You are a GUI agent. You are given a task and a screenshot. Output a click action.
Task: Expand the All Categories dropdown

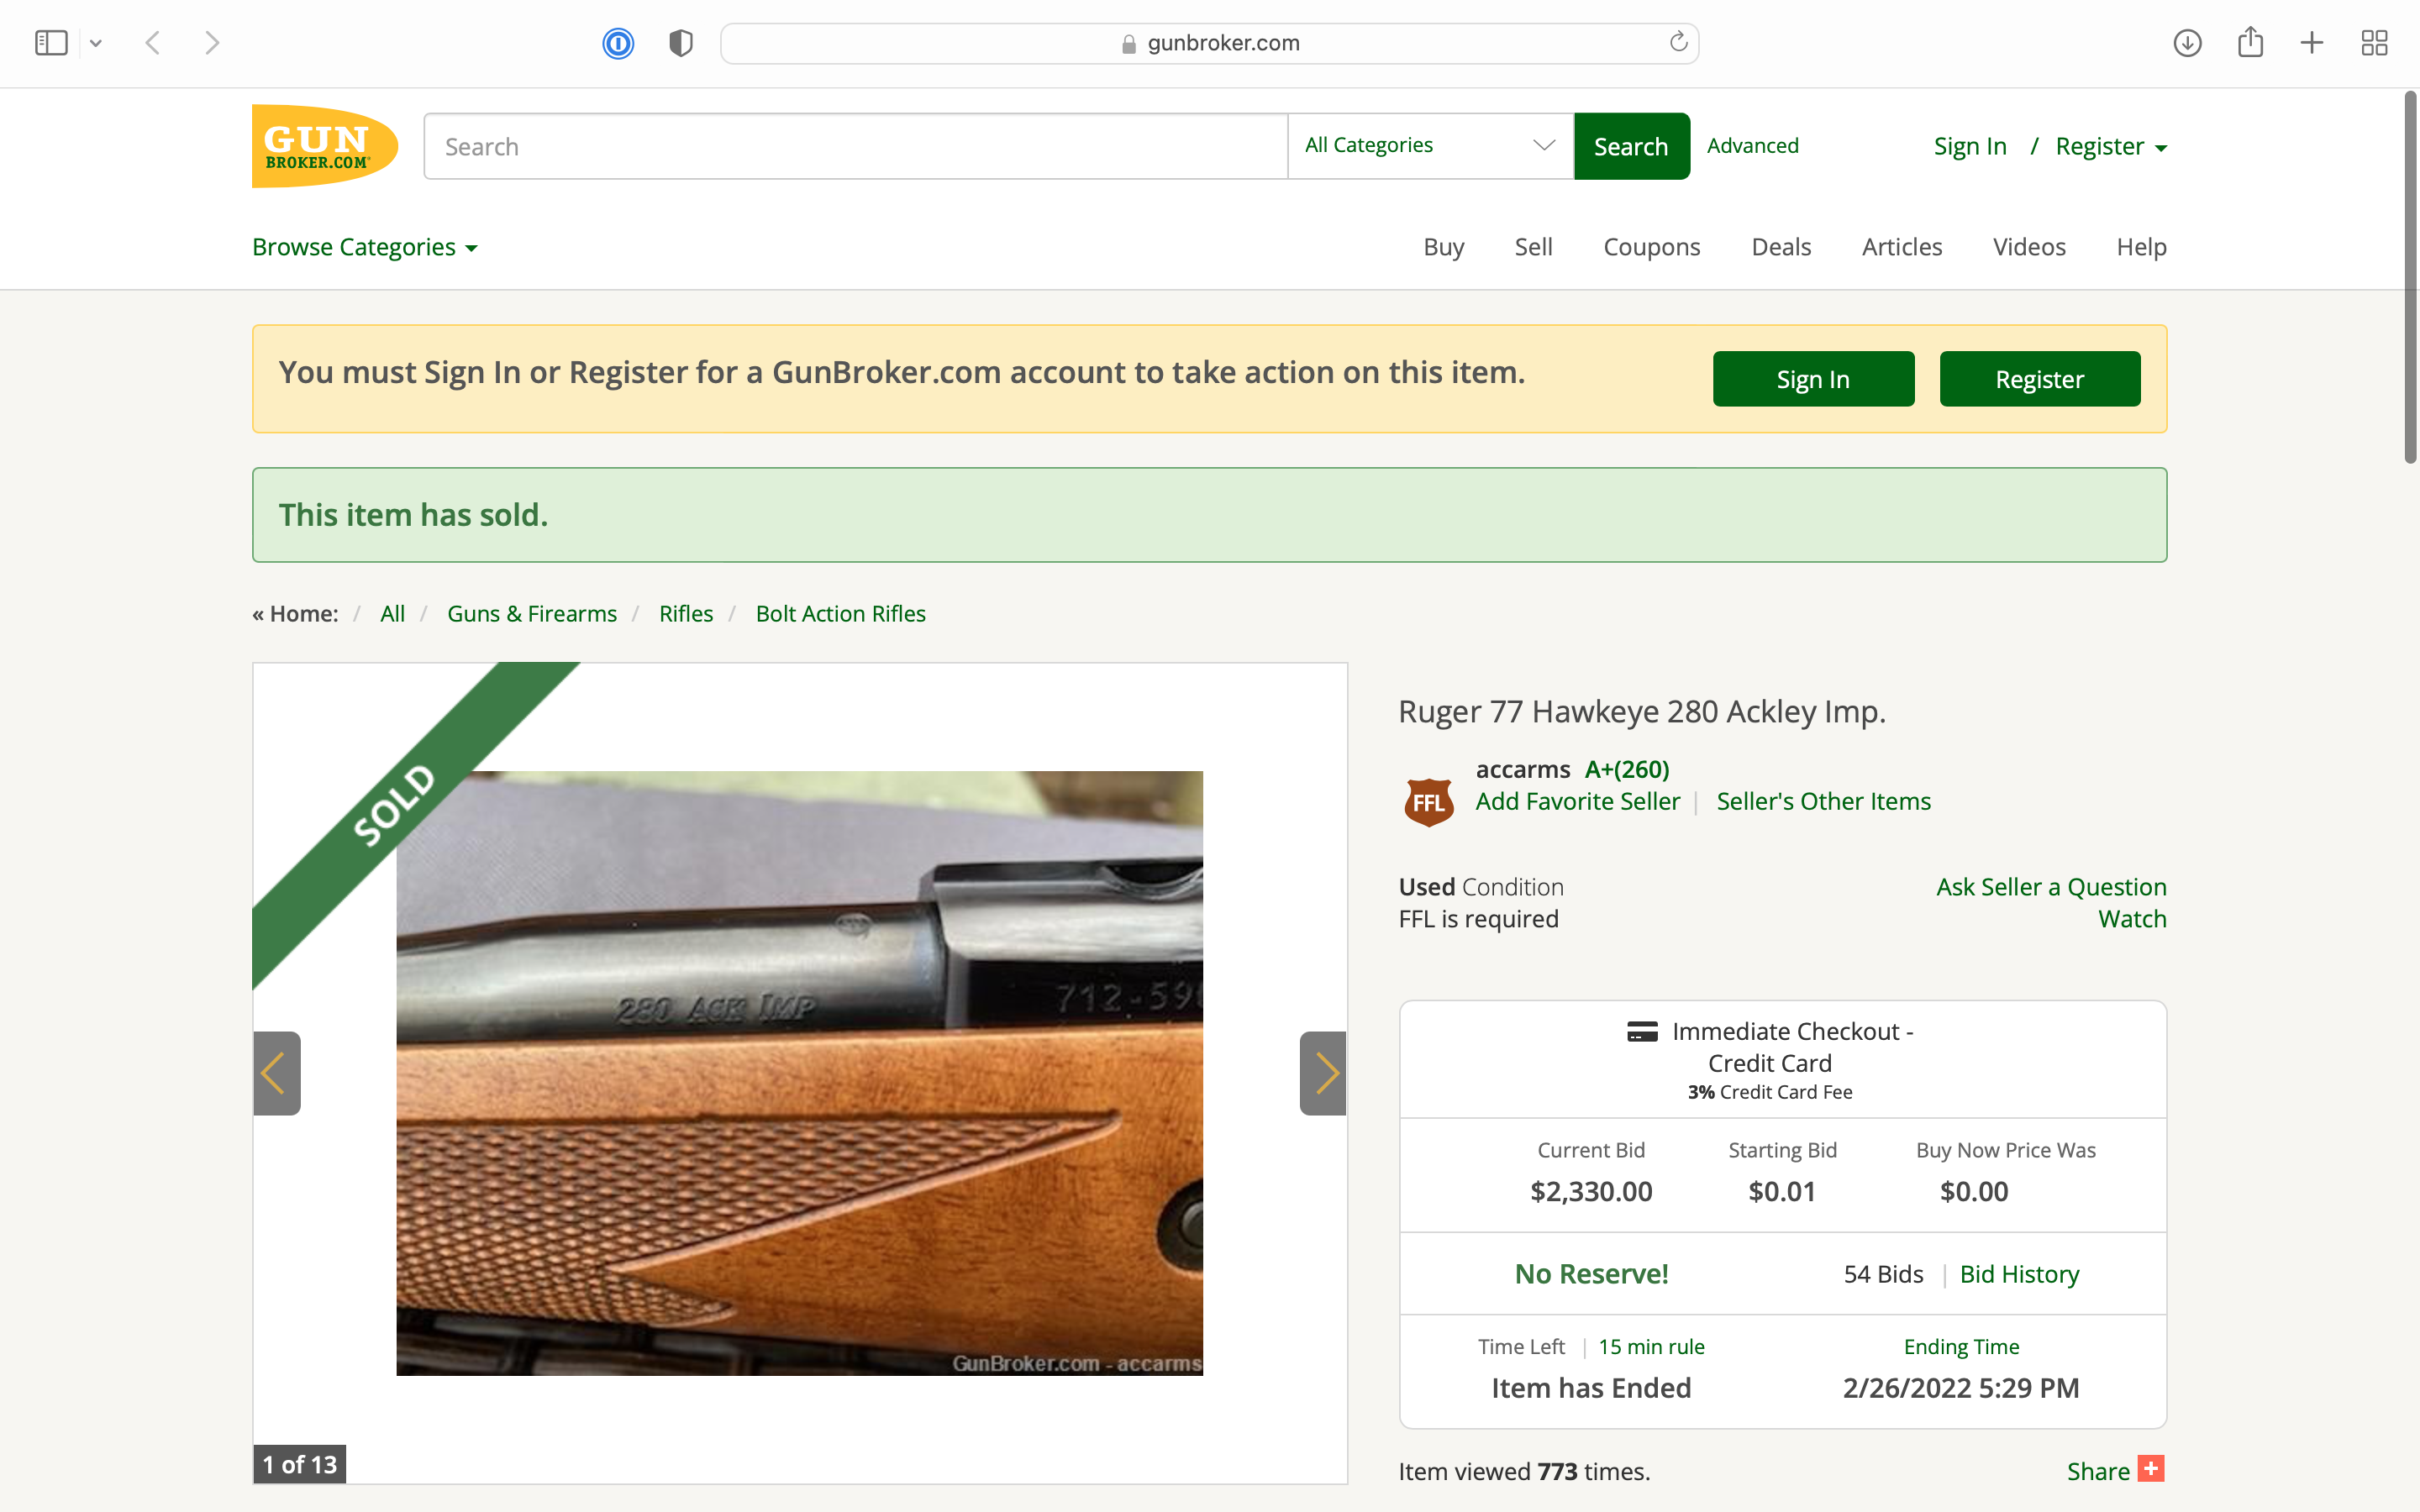pyautogui.click(x=1430, y=146)
